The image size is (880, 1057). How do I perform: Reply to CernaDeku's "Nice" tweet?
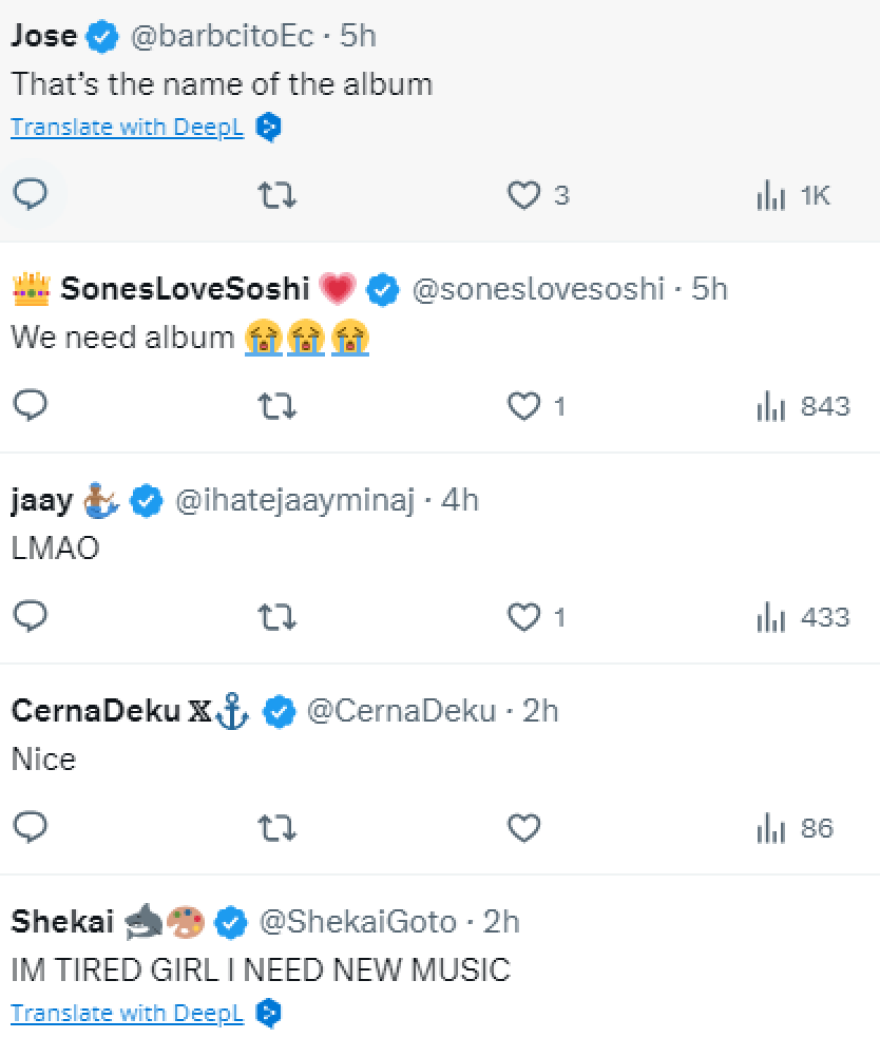31,827
